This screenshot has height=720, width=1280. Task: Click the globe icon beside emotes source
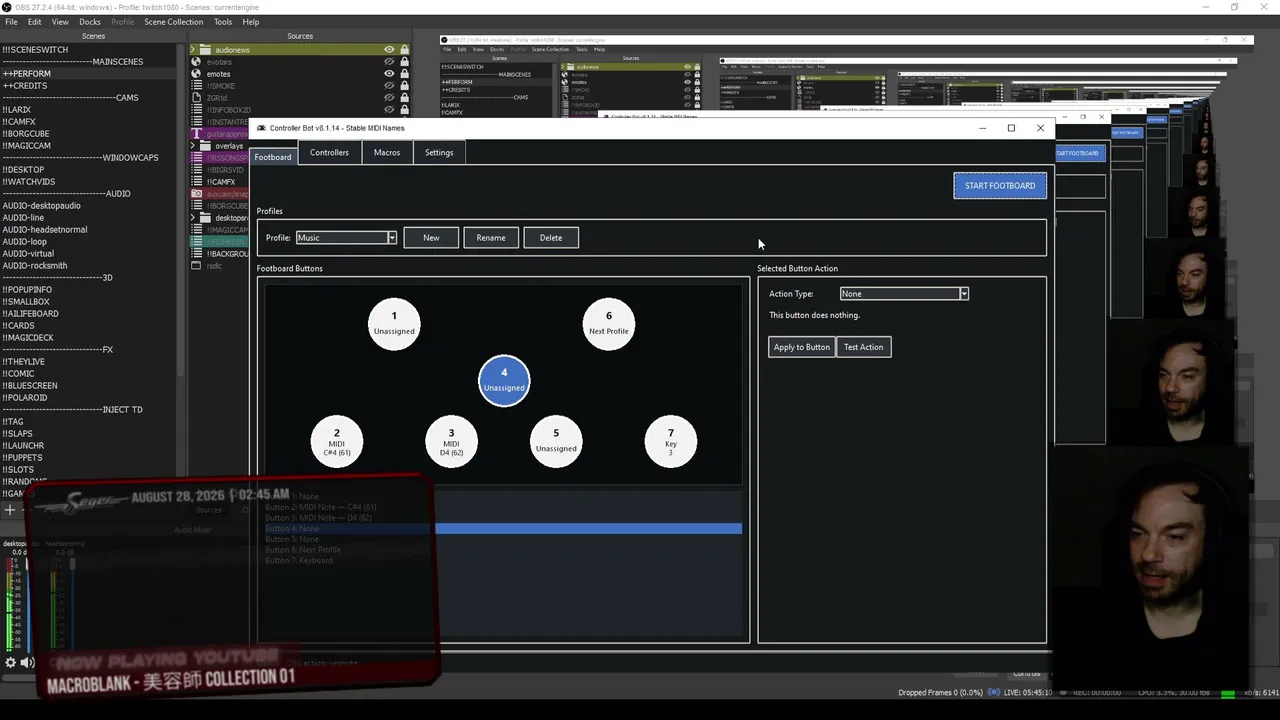196,74
